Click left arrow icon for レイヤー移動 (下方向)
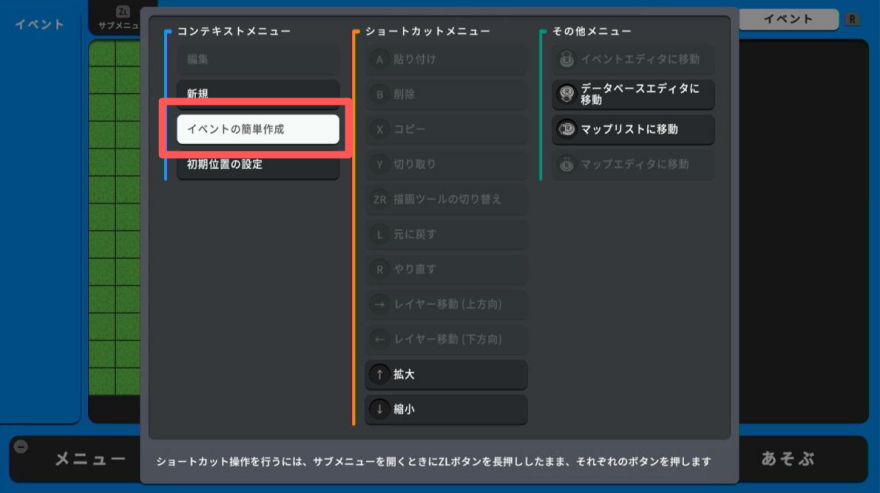 click(379, 339)
